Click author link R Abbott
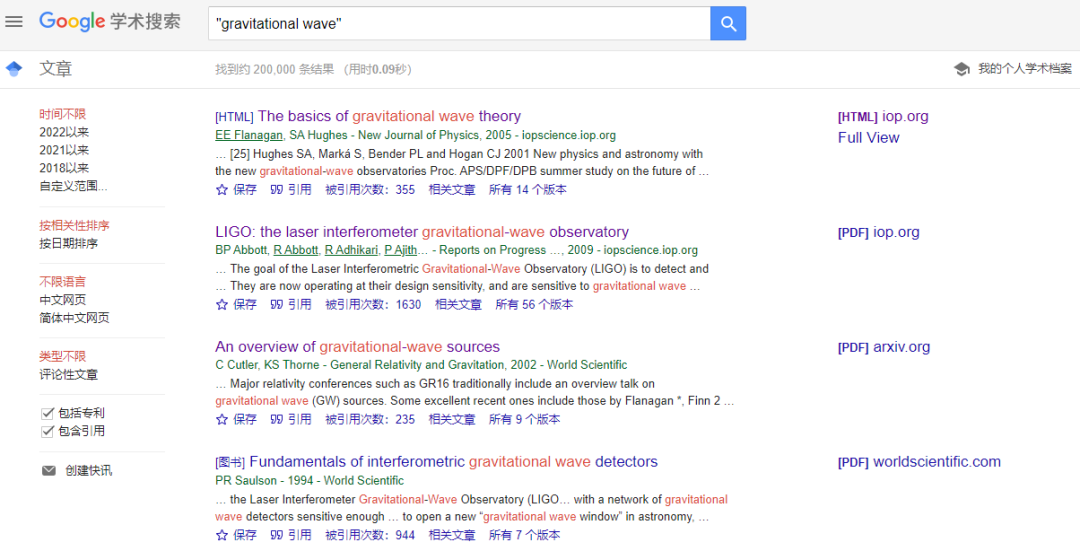The height and width of the screenshot is (551, 1080). pyautogui.click(x=296, y=250)
